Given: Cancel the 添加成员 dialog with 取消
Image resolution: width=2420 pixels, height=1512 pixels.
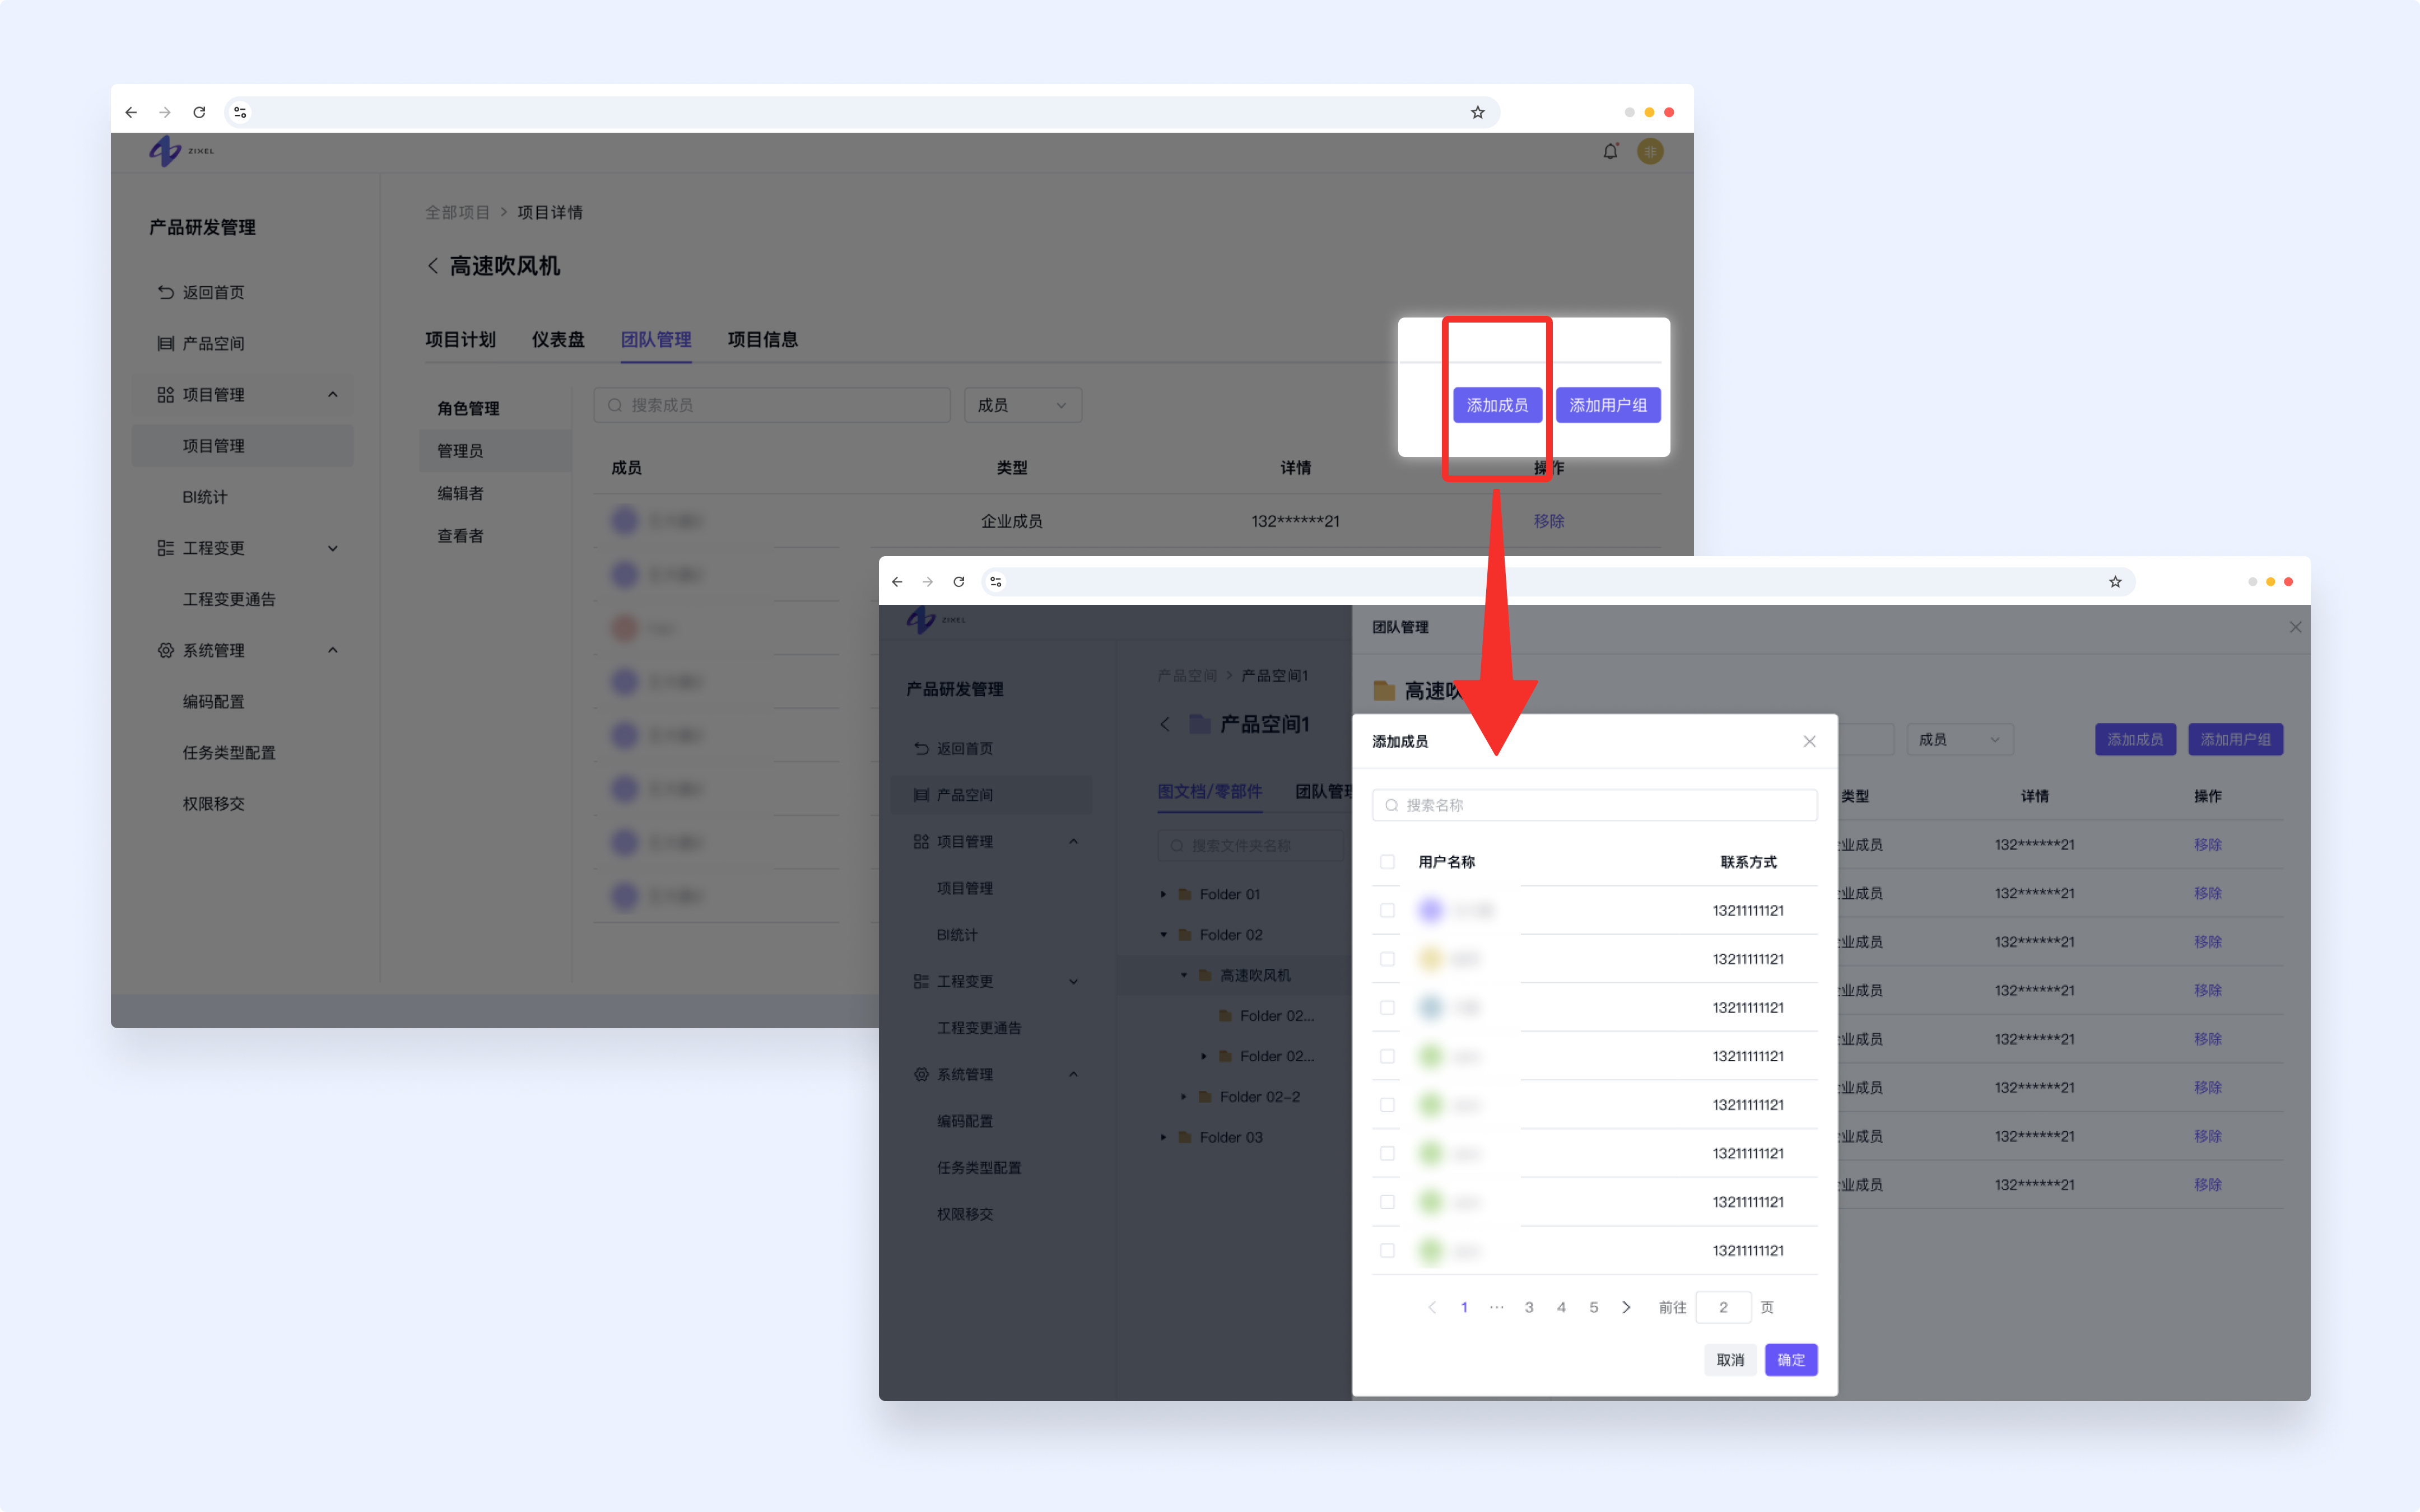Looking at the screenshot, I should pos(1730,1360).
